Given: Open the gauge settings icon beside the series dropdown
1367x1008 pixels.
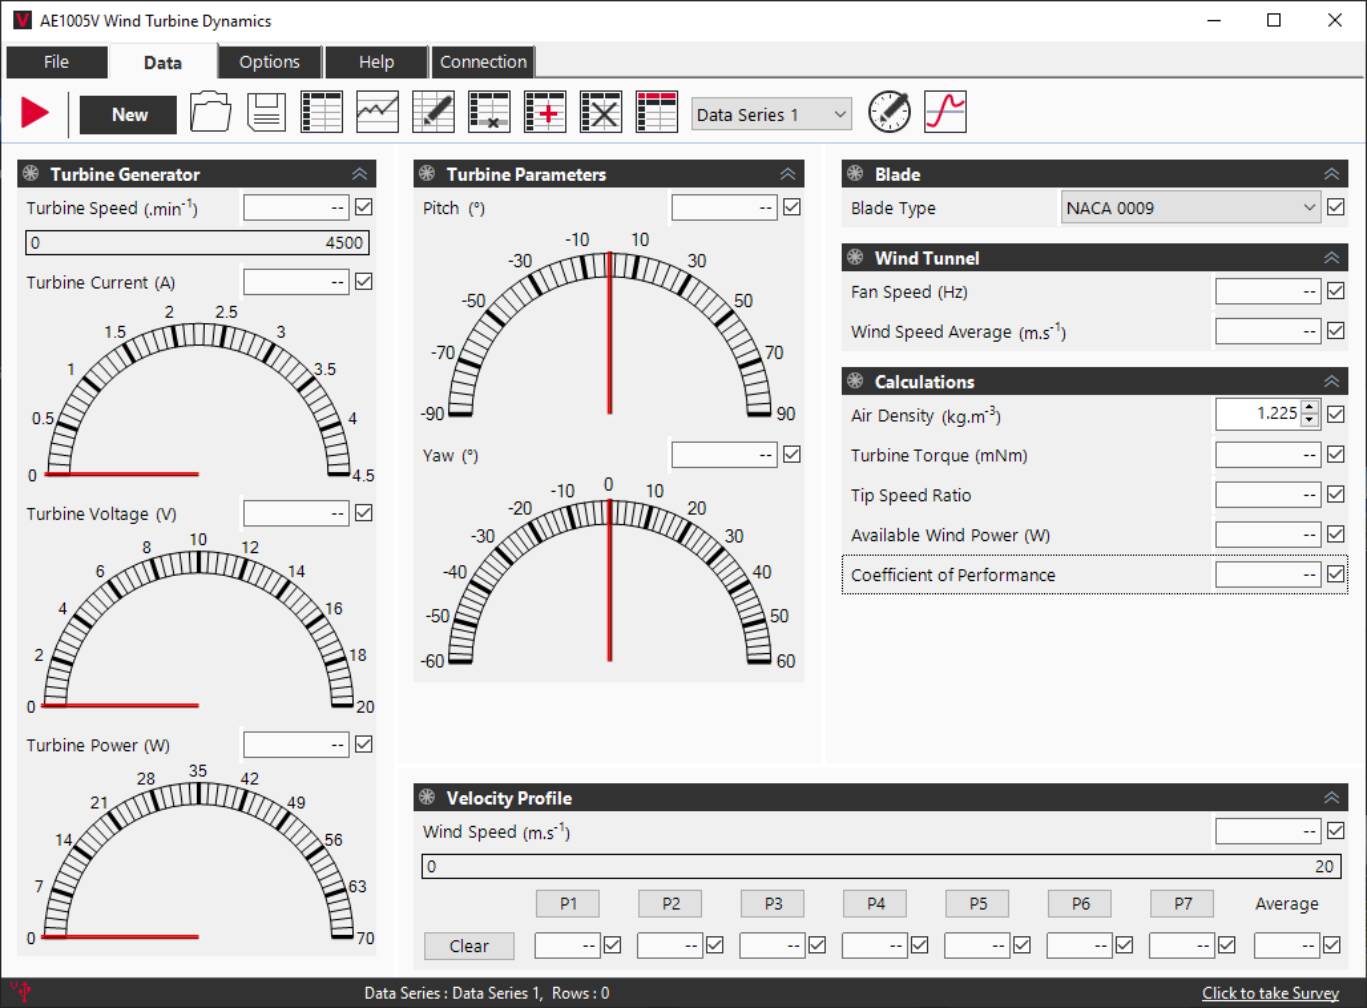Looking at the screenshot, I should (889, 112).
